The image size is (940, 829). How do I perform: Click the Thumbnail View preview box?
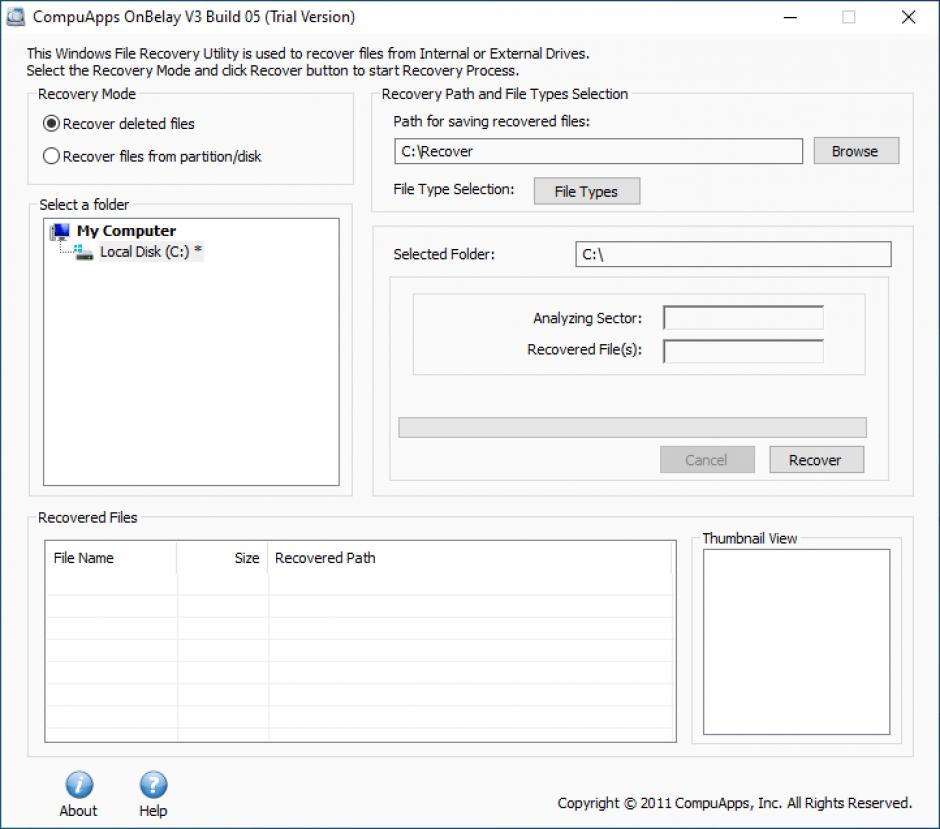click(x=796, y=642)
